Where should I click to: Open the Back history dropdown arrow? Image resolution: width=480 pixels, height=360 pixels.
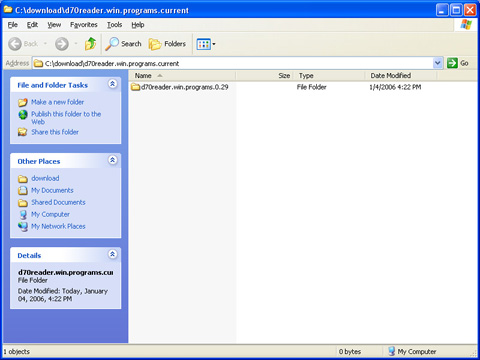click(x=45, y=44)
